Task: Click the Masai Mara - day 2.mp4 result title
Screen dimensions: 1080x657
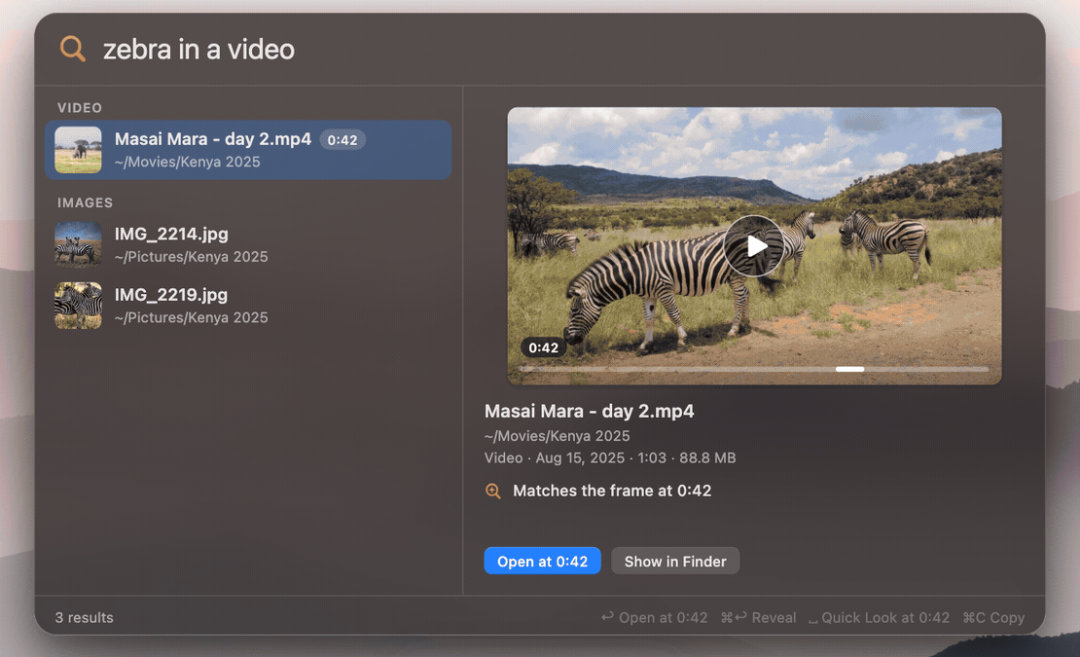Action: [x=213, y=139]
